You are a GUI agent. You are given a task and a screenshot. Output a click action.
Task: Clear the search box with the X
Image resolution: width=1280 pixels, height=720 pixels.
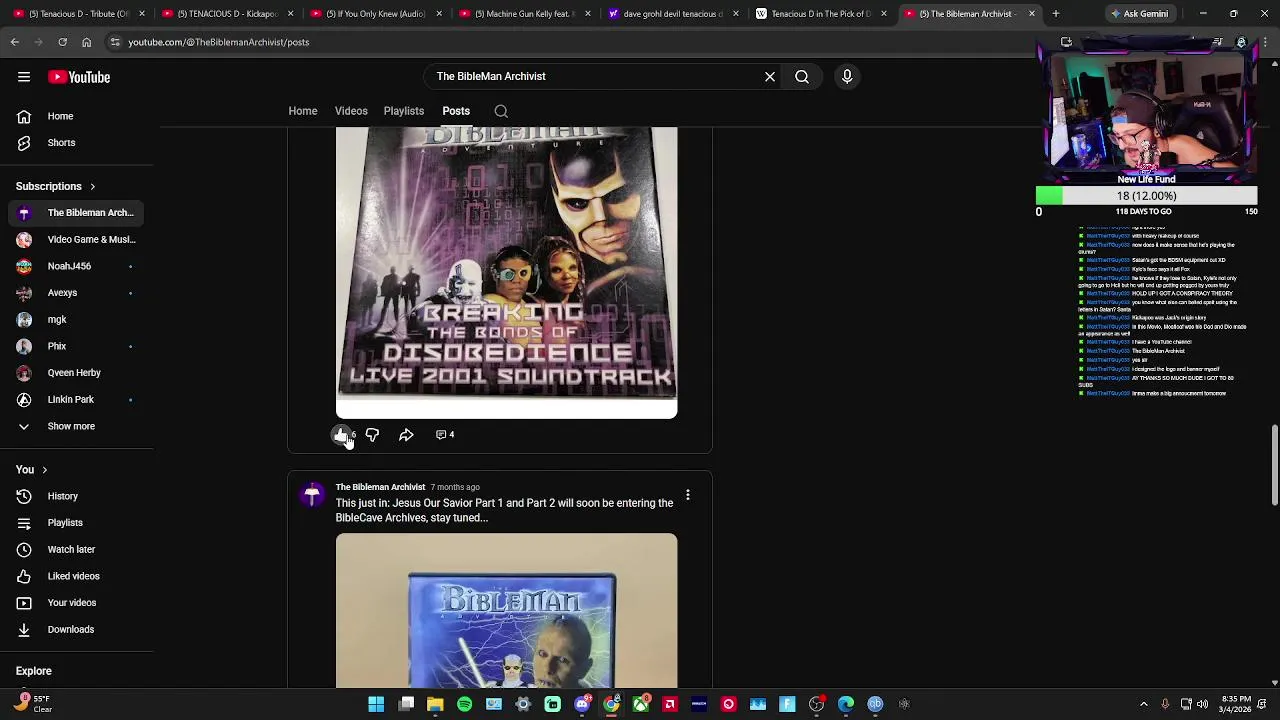[770, 76]
